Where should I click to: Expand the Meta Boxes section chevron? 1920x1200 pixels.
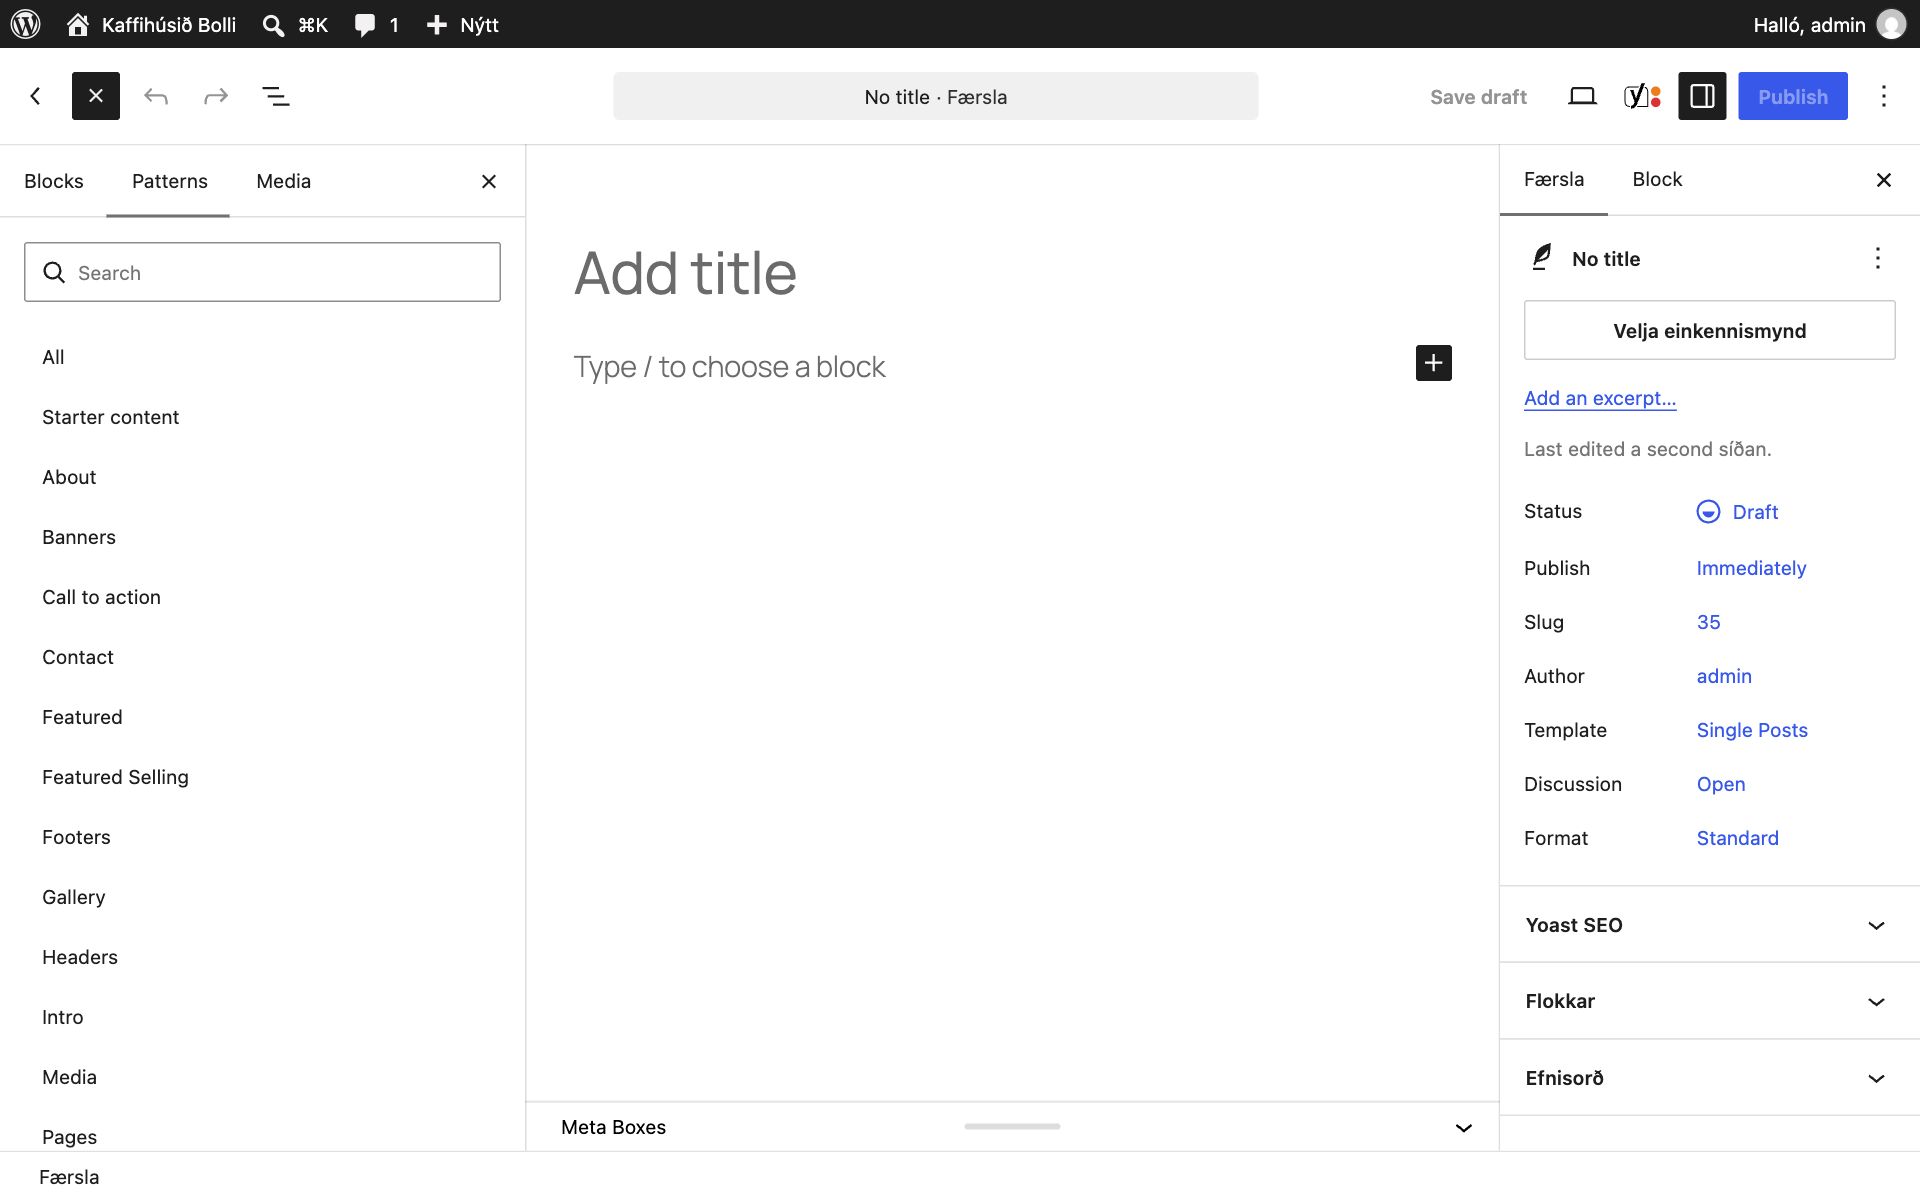coord(1464,1128)
